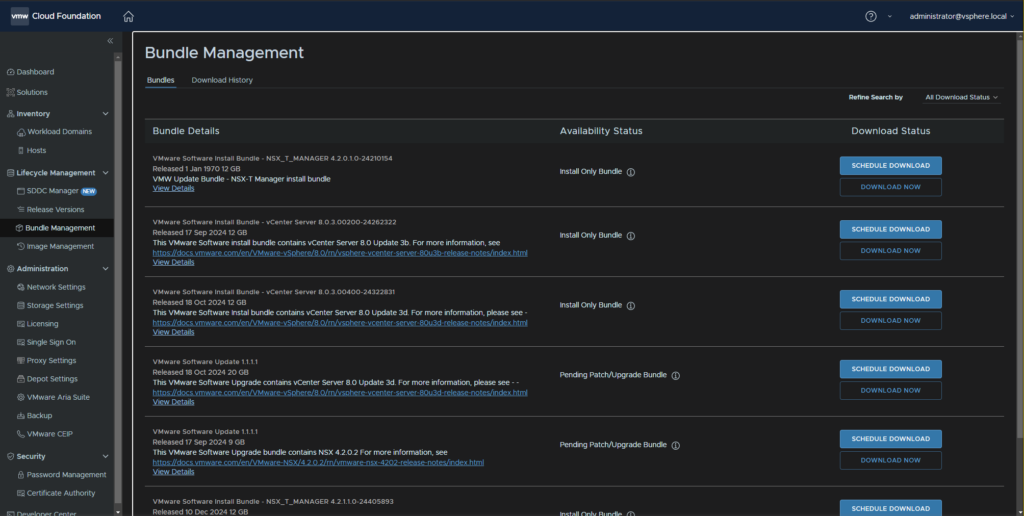This screenshot has width=1024, height=516.
Task: Collapse the Inventory section
Action: 106,114
